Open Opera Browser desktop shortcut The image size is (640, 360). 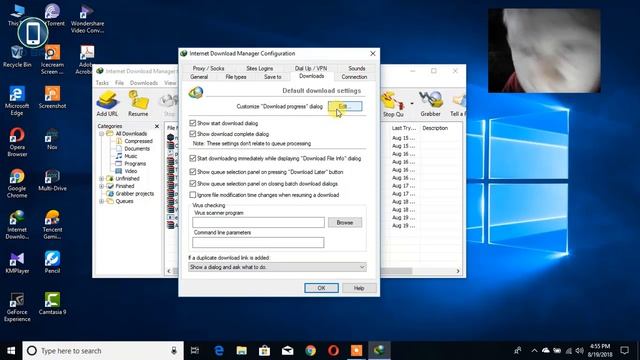click(17, 142)
